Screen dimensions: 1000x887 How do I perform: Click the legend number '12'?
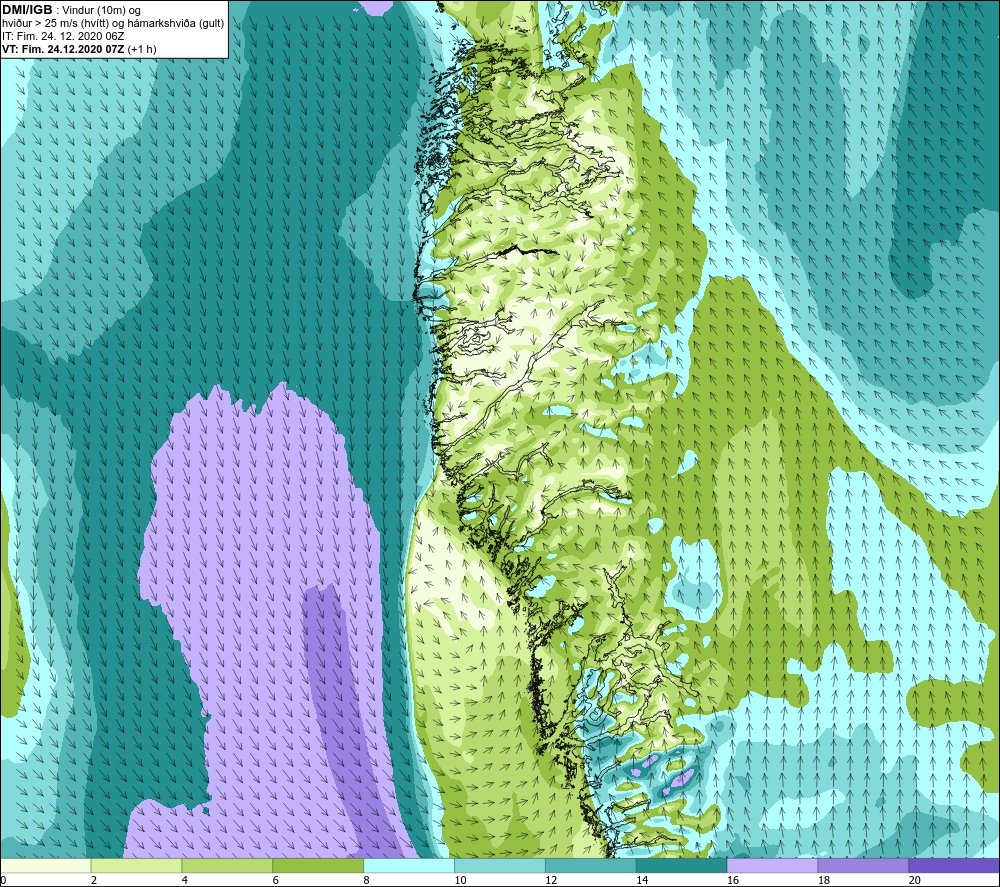pyautogui.click(x=551, y=880)
